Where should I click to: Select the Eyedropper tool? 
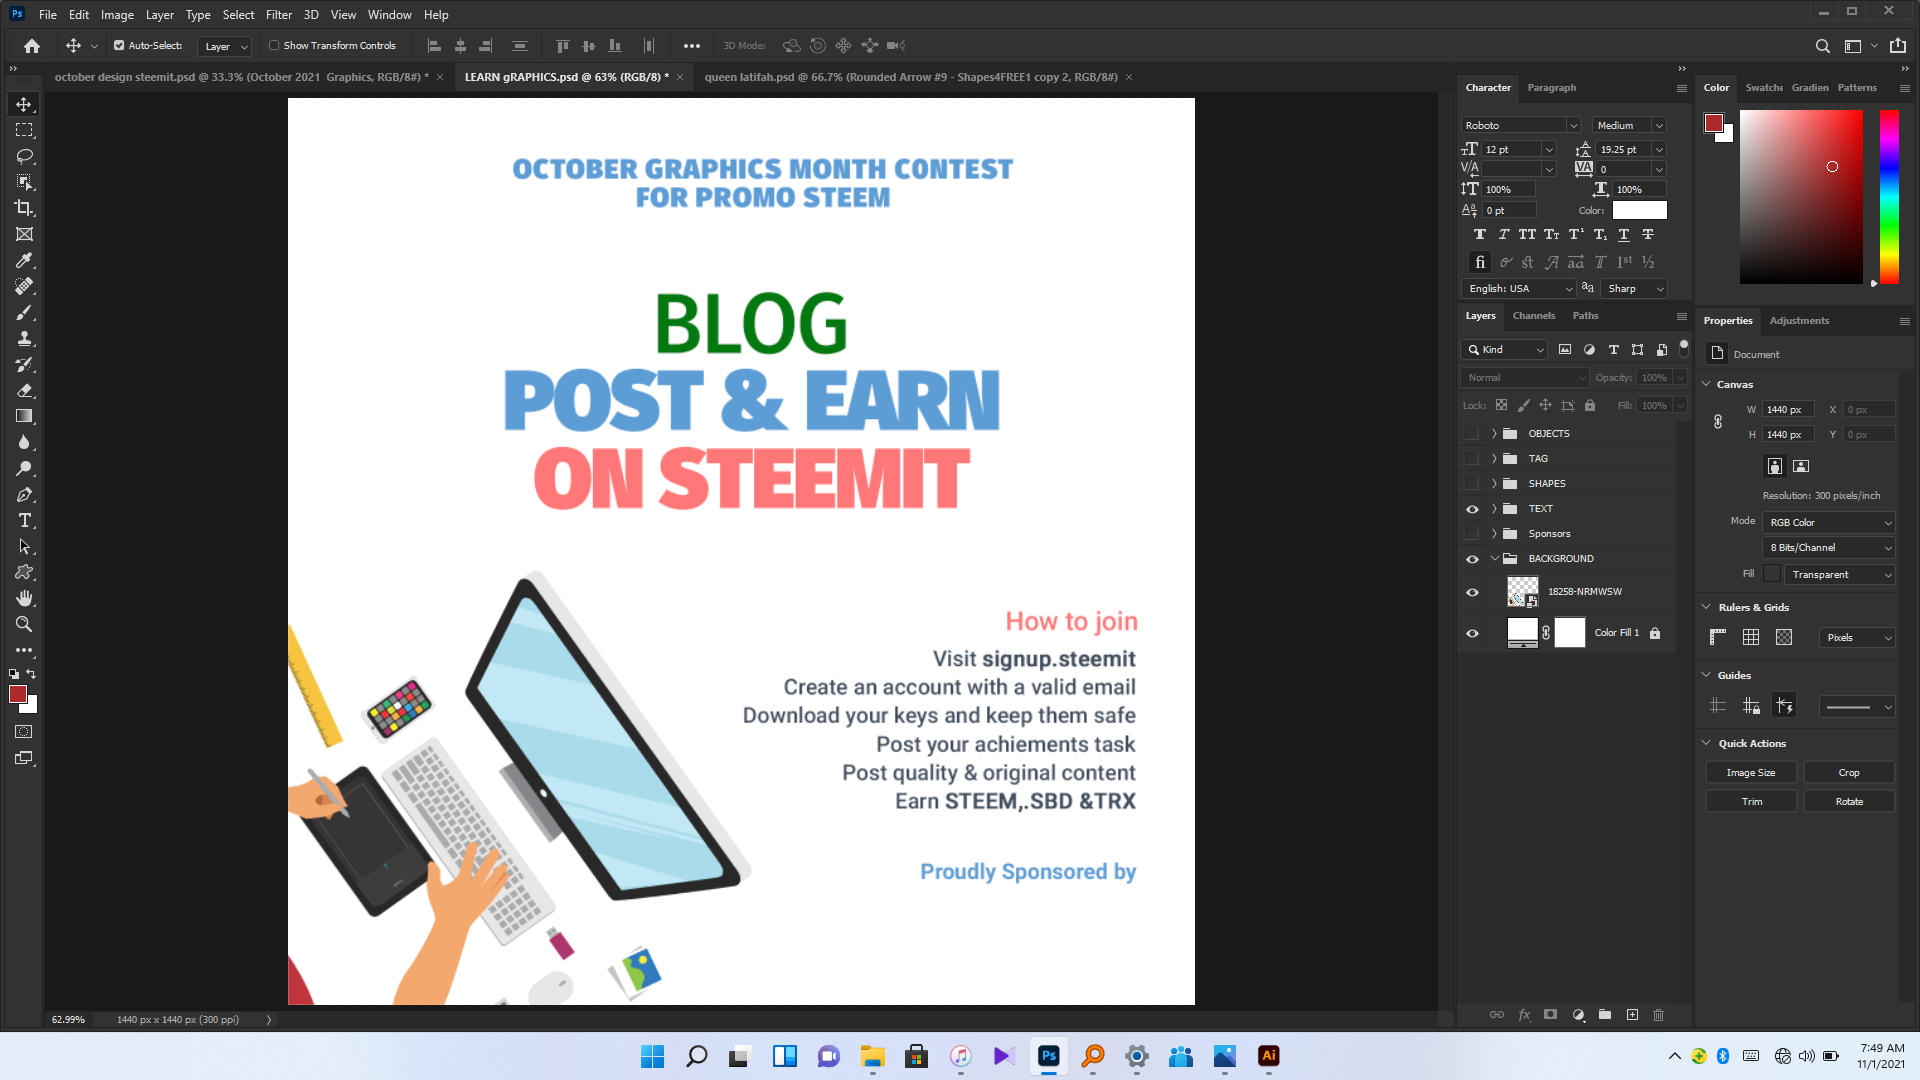point(24,260)
